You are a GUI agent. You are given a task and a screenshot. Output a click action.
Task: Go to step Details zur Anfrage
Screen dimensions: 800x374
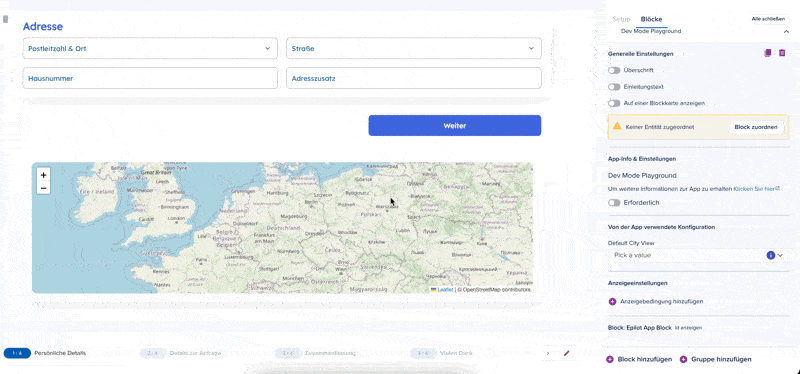point(181,353)
